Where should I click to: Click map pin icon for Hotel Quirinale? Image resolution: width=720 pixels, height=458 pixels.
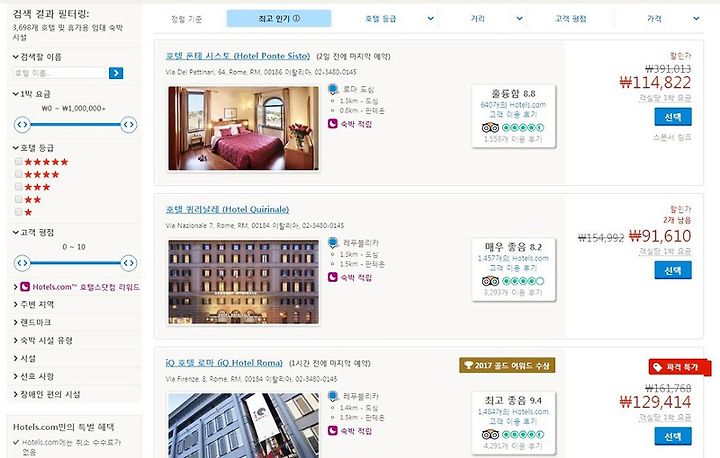point(333,243)
